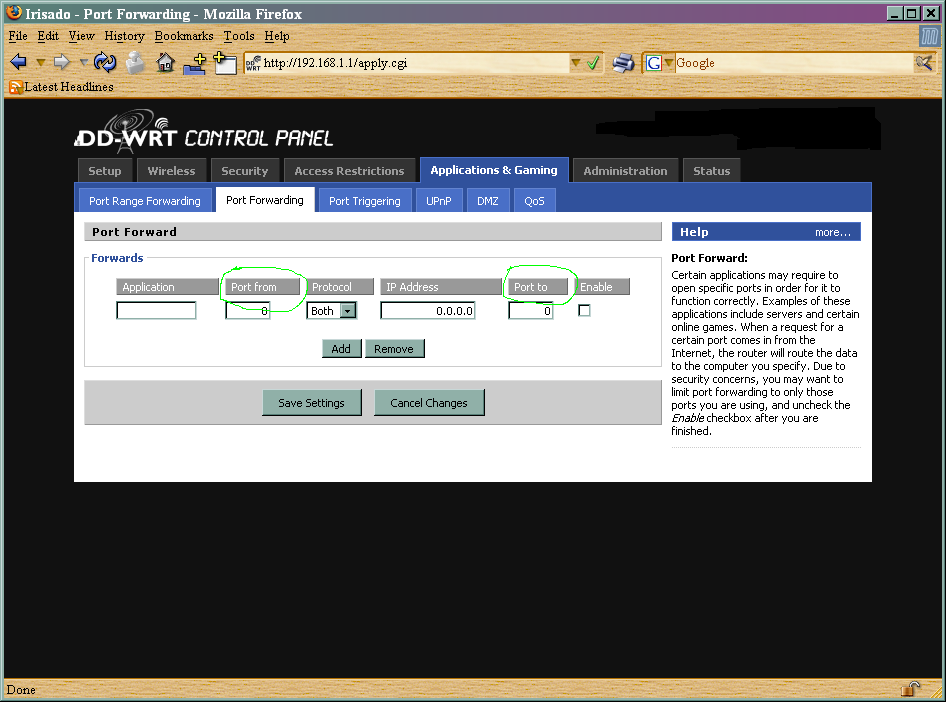Image resolution: width=946 pixels, height=702 pixels.
Task: Go to the Home page icon
Action: tap(166, 62)
